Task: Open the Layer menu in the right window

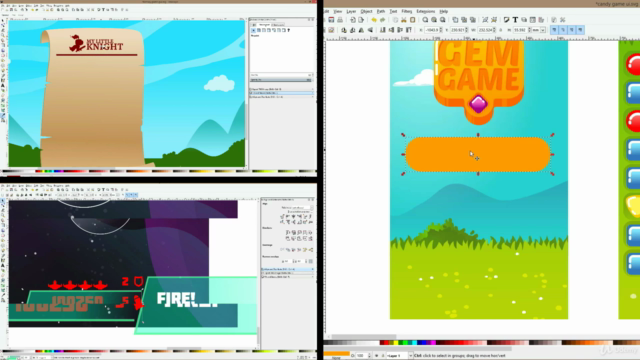Action: point(351,11)
